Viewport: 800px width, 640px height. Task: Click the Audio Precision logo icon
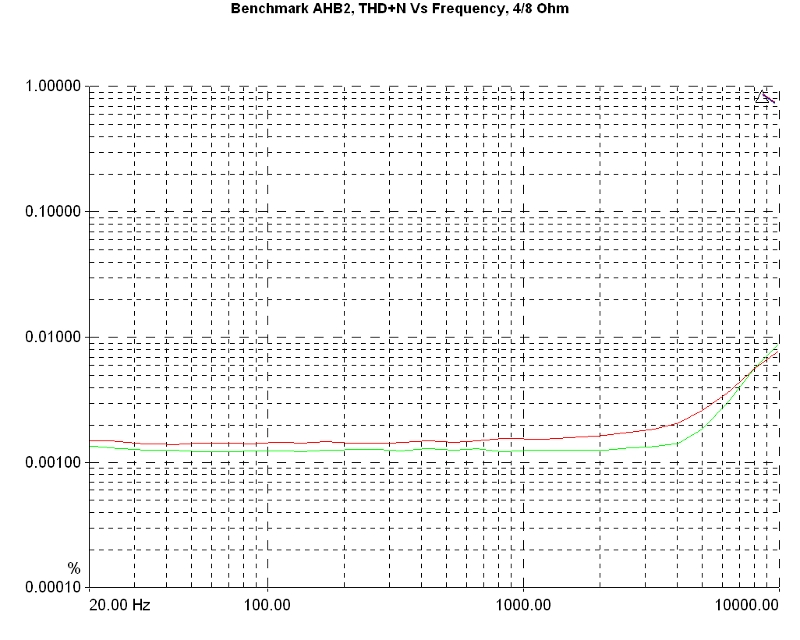coord(765,97)
